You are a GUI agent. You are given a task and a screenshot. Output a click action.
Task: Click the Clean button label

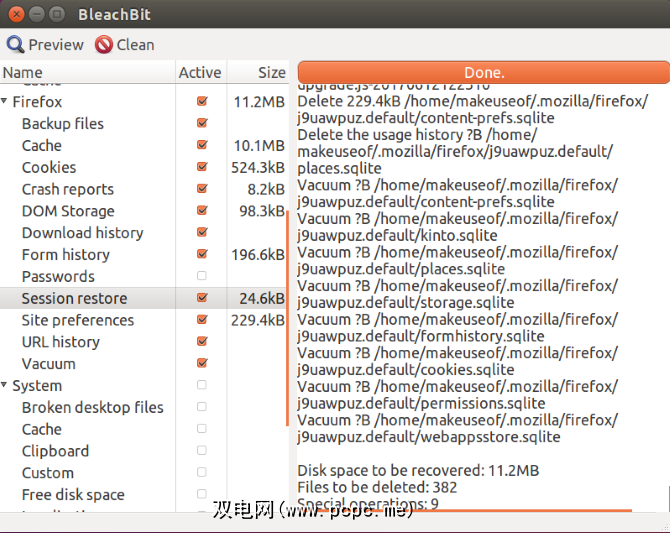pos(135,44)
